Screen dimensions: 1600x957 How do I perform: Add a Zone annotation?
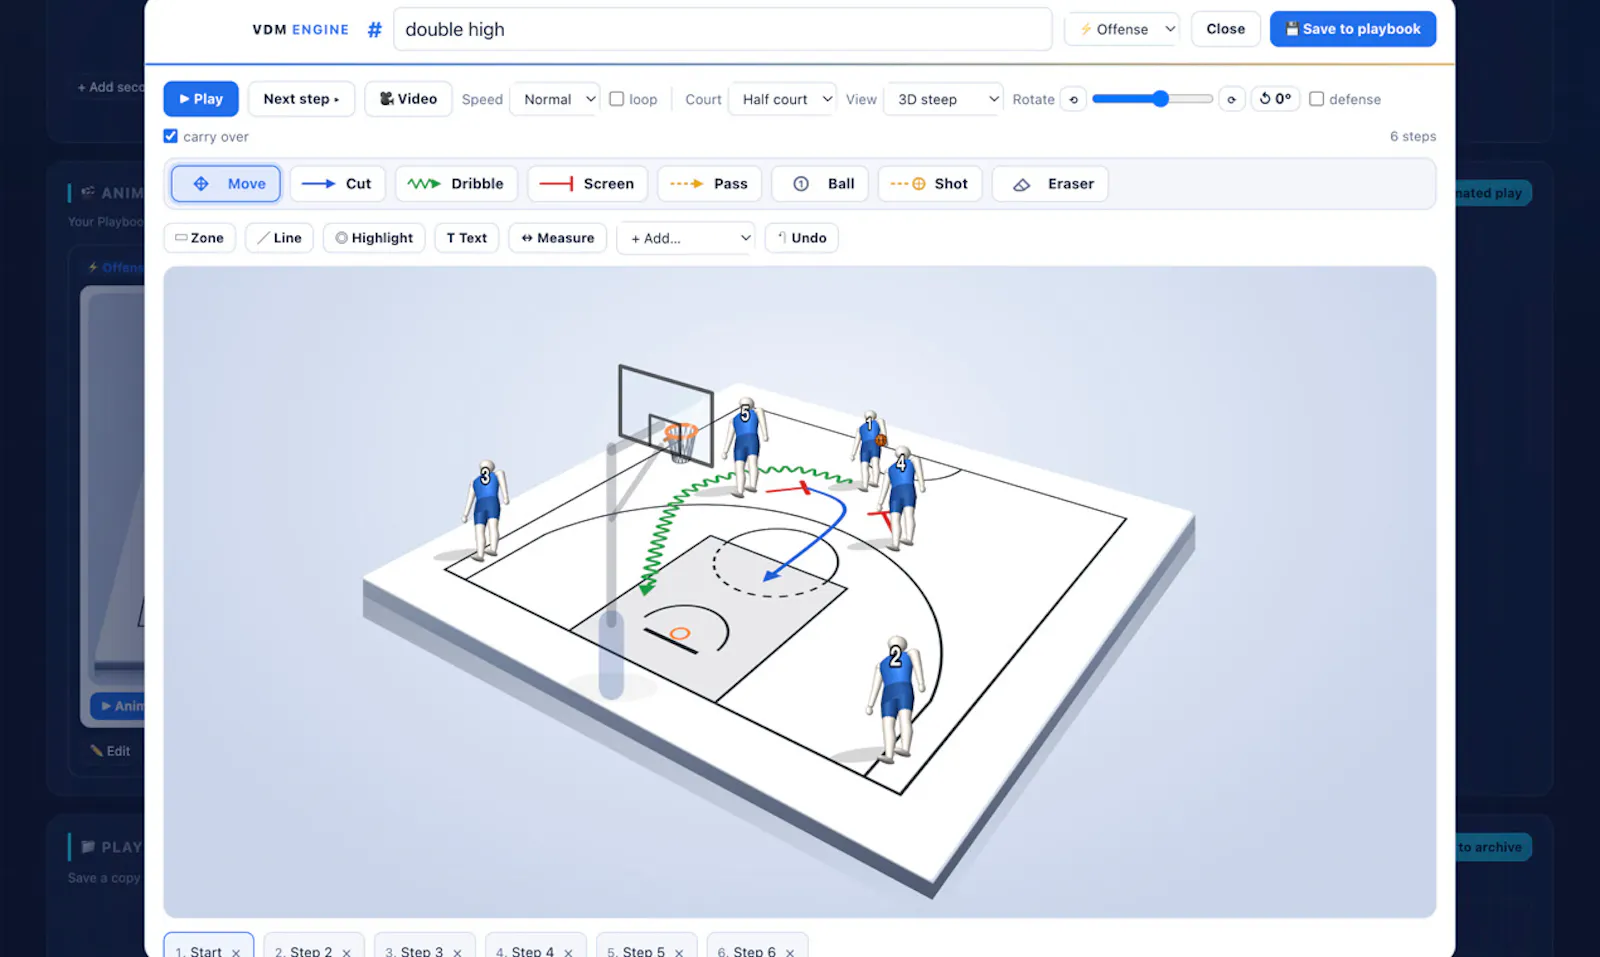[x=200, y=238]
